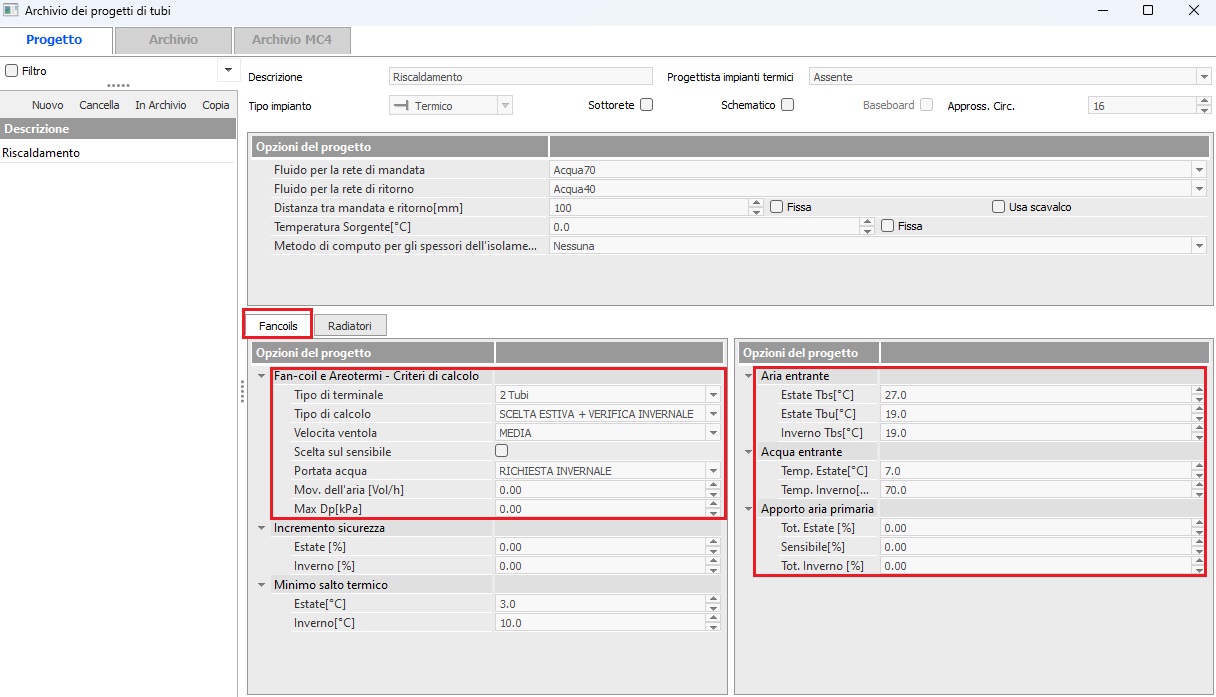The height and width of the screenshot is (697, 1216).
Task: Switch to the Archivio tab
Action: (x=173, y=40)
